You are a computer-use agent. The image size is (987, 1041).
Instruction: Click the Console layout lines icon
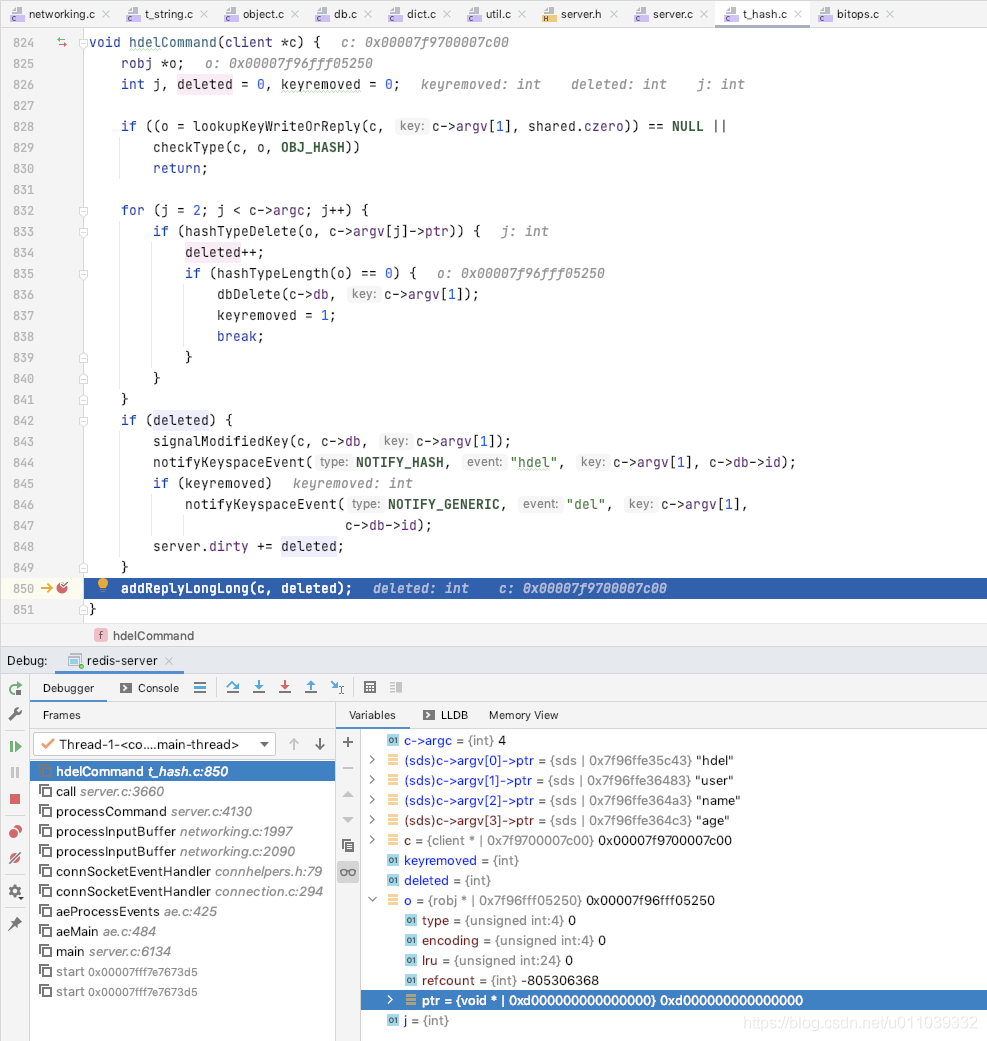click(200, 688)
